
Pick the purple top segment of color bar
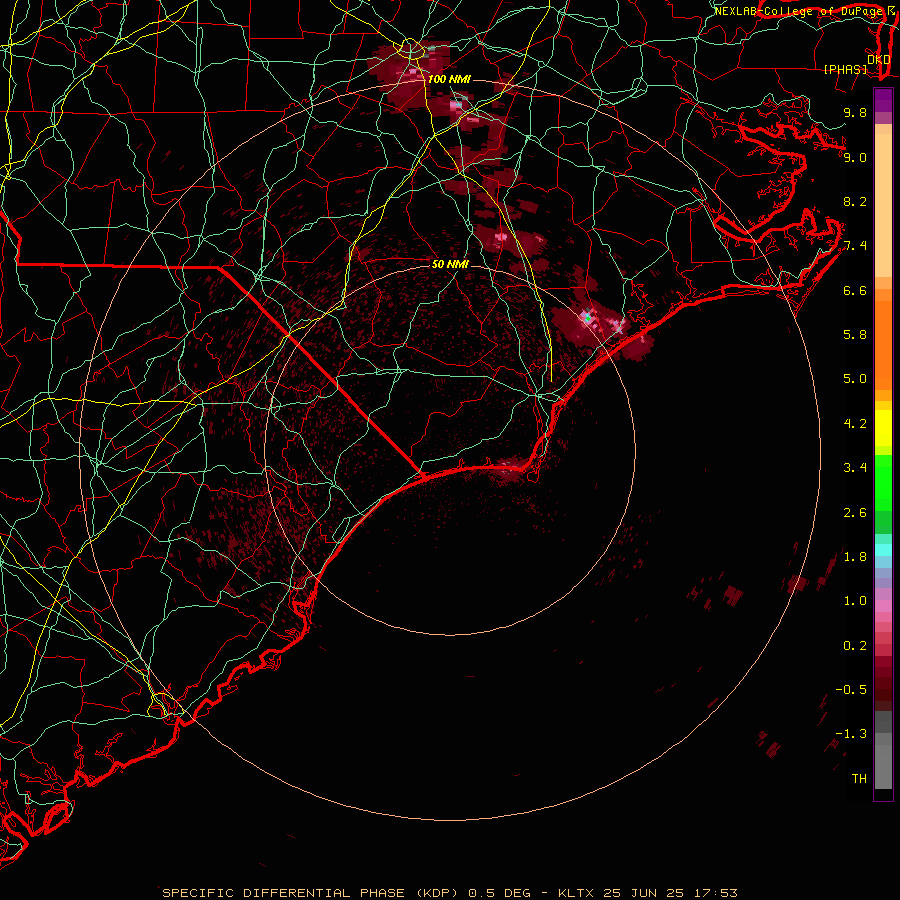pos(883,101)
